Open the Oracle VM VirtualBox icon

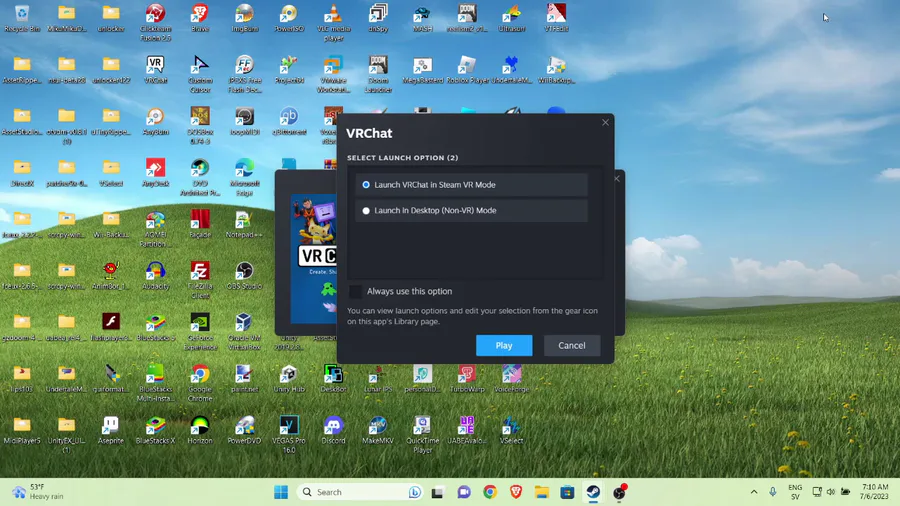coord(245,332)
